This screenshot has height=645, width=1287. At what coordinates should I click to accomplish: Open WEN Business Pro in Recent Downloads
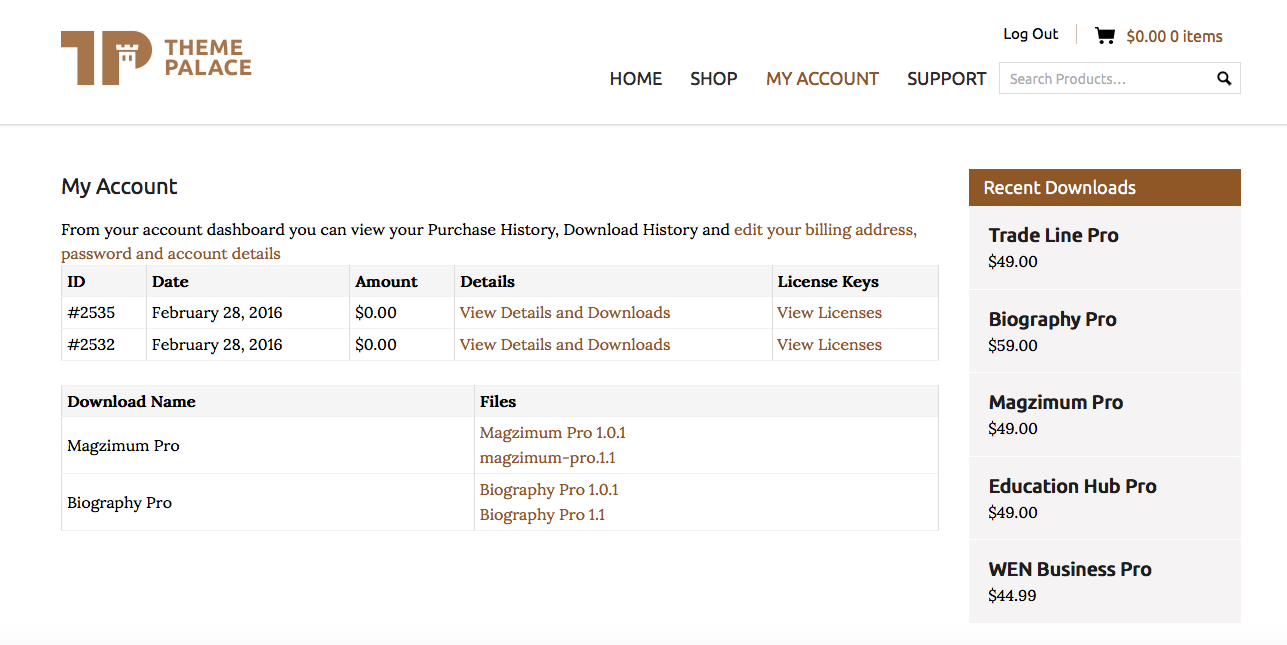click(x=1070, y=570)
